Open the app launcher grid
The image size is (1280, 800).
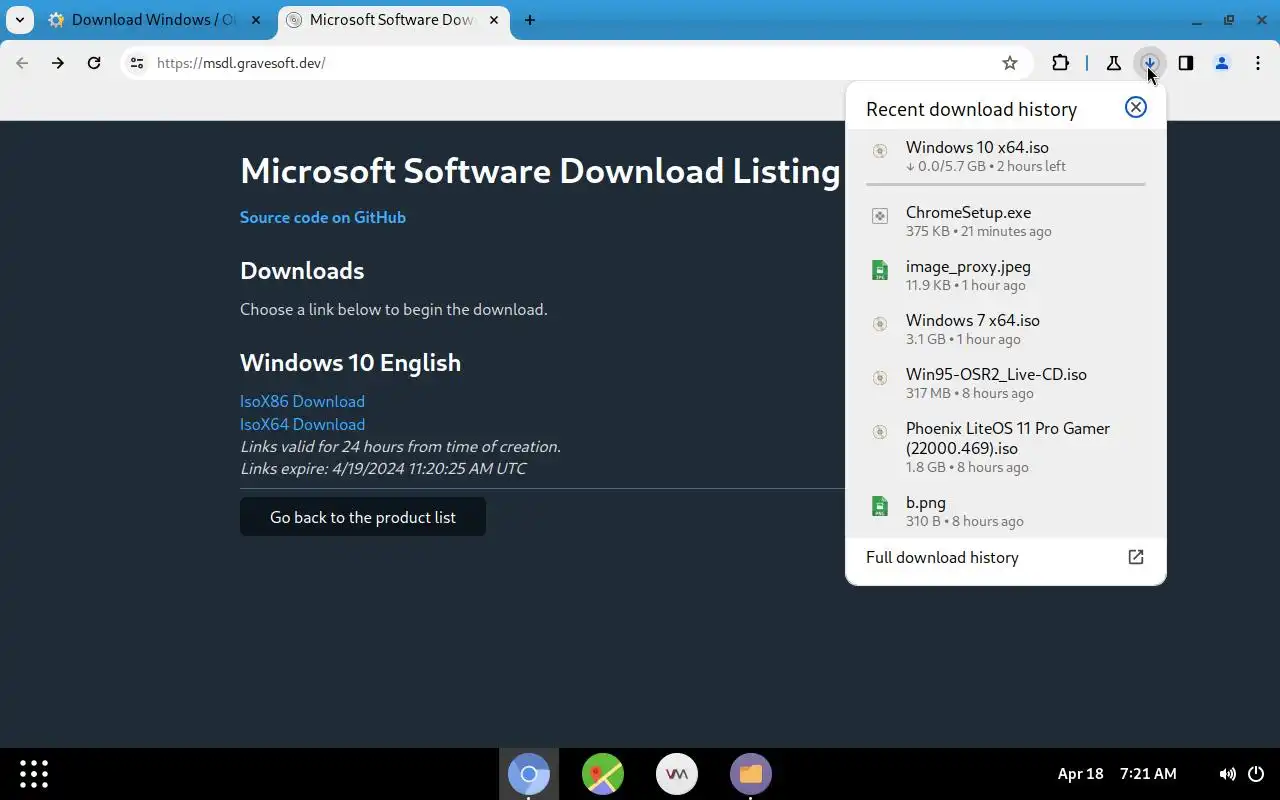coord(34,773)
